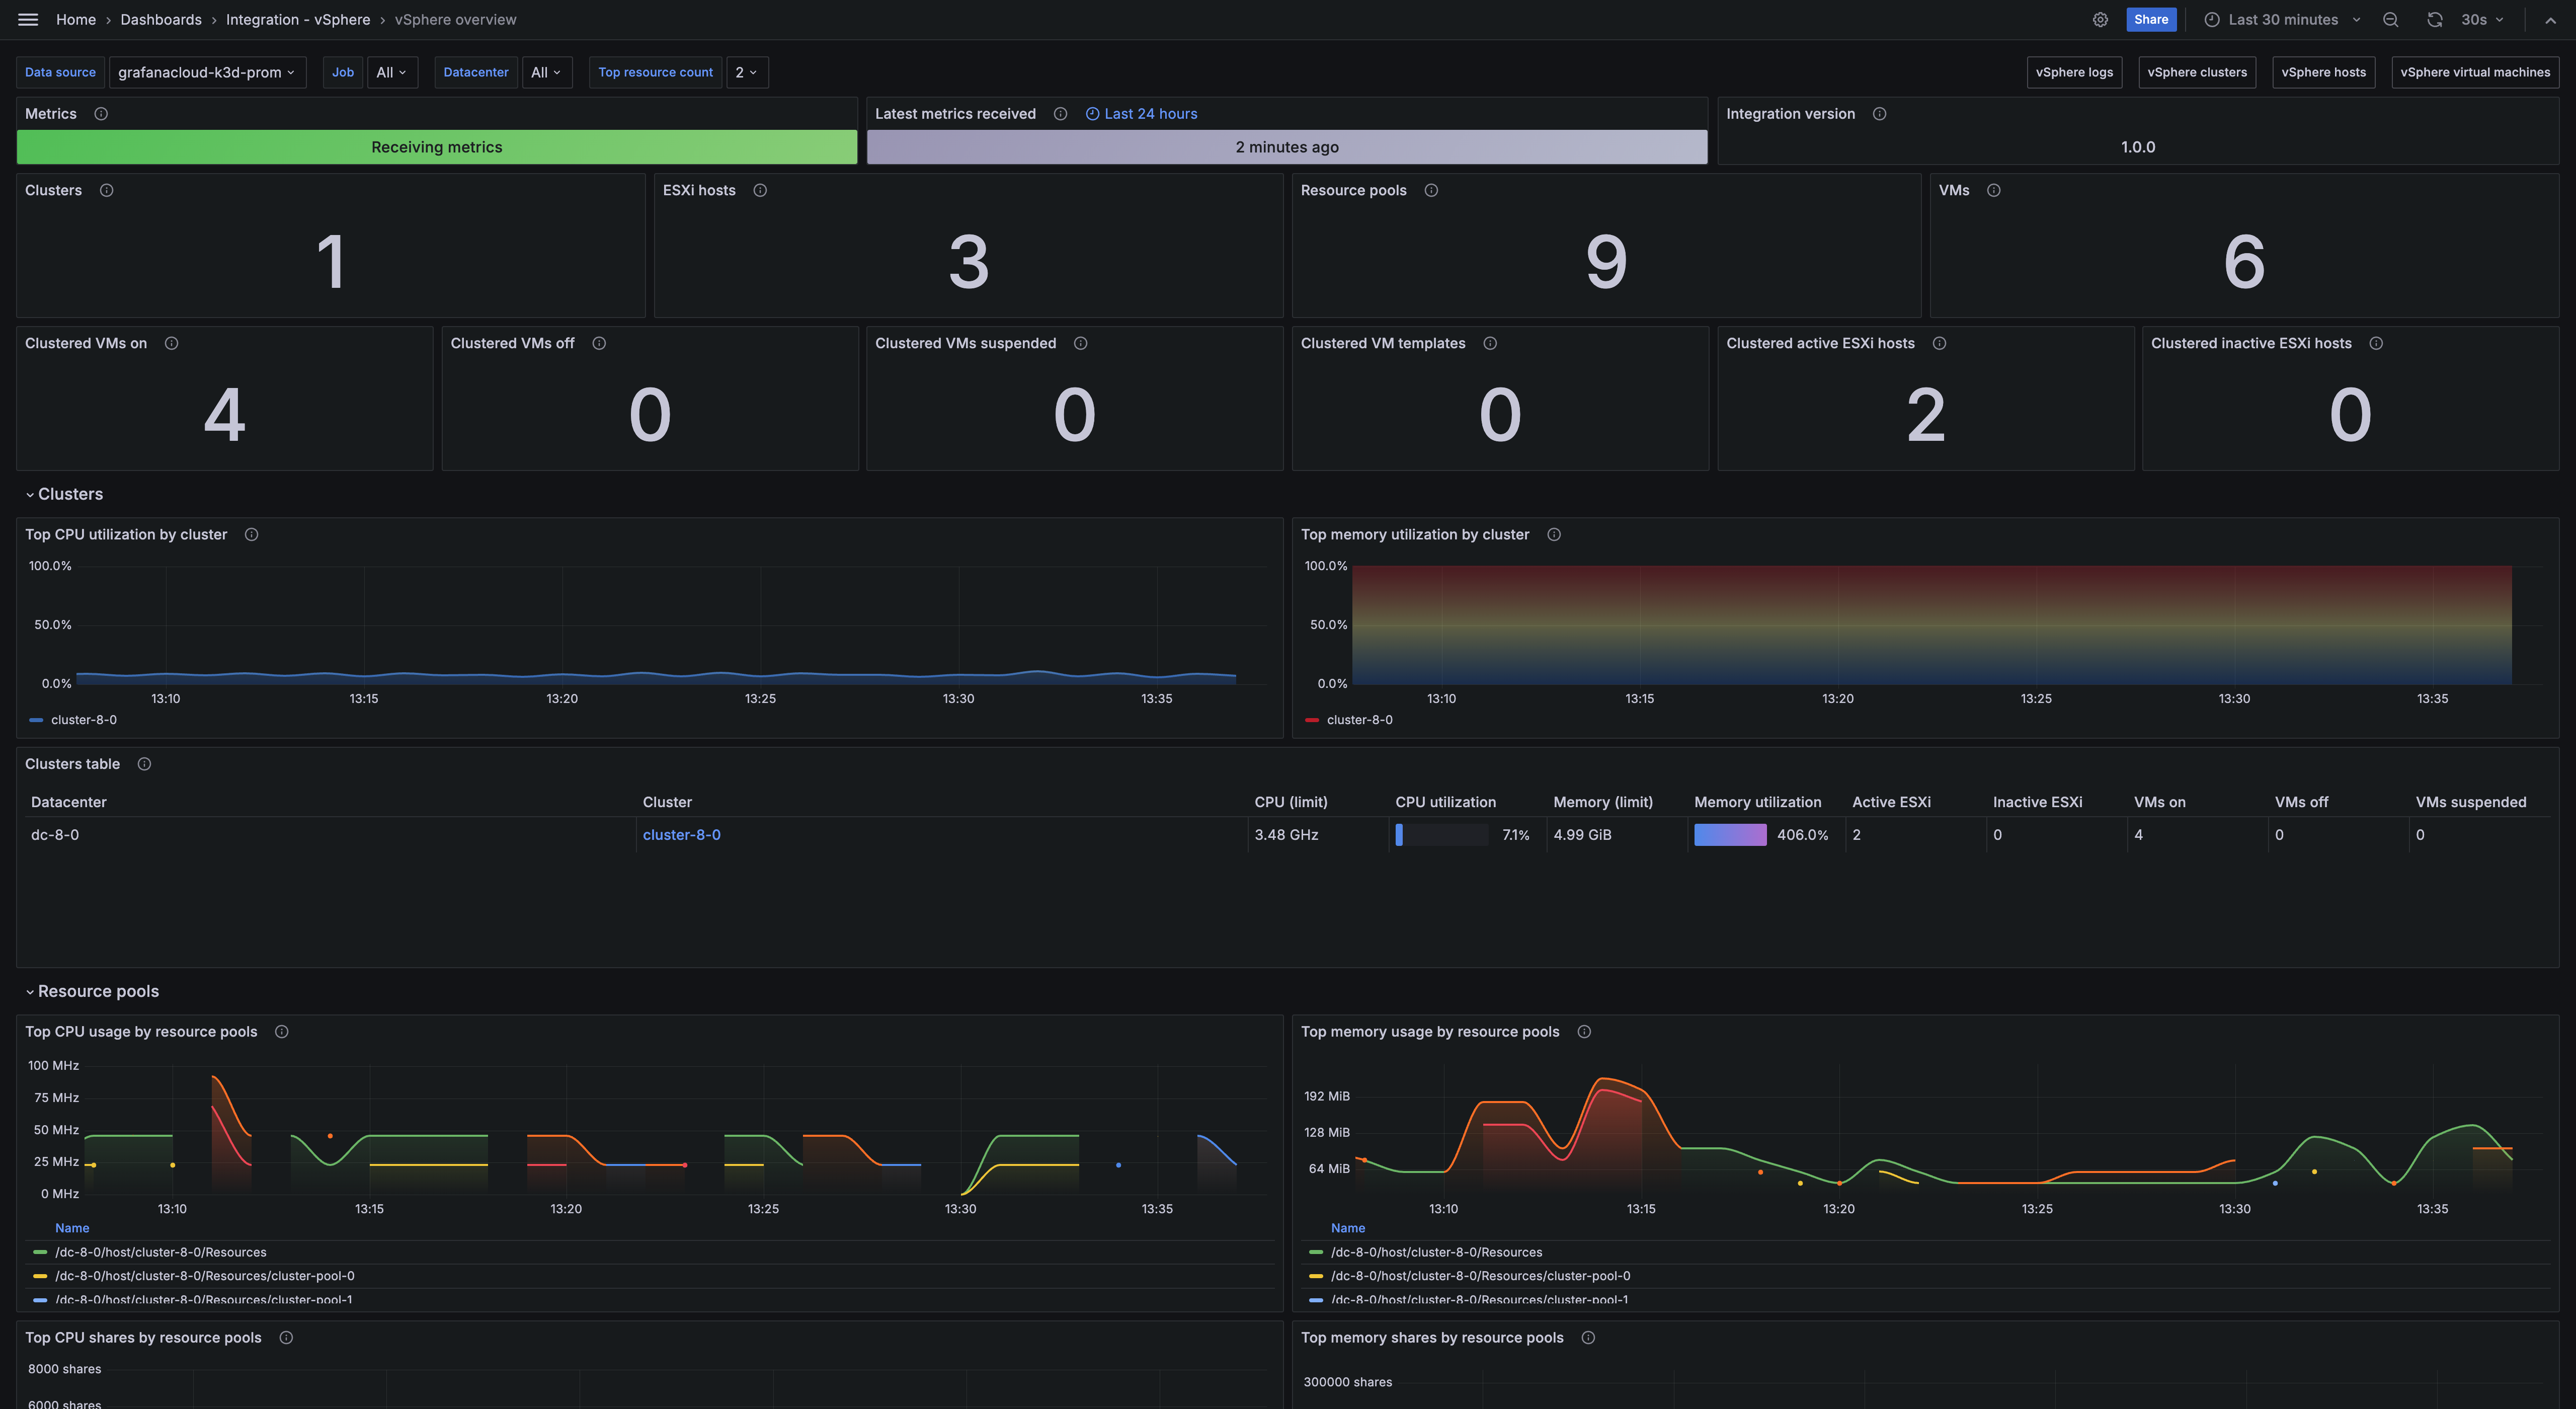Click the Memory utilization gradient bar for dc-8-0
2576x1409 pixels.
point(1730,834)
